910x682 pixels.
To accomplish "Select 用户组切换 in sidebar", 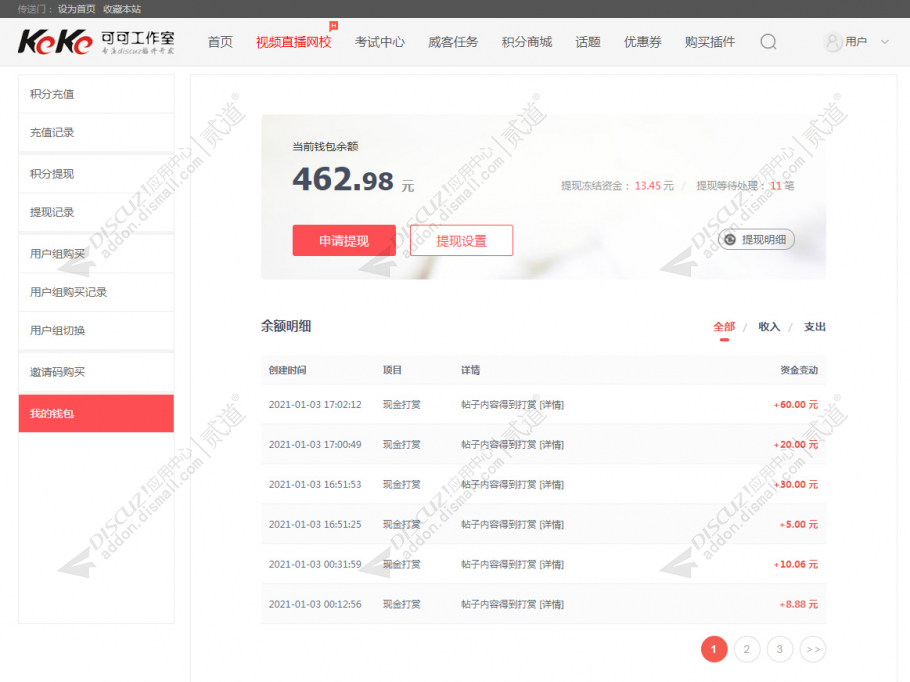I will [96, 330].
